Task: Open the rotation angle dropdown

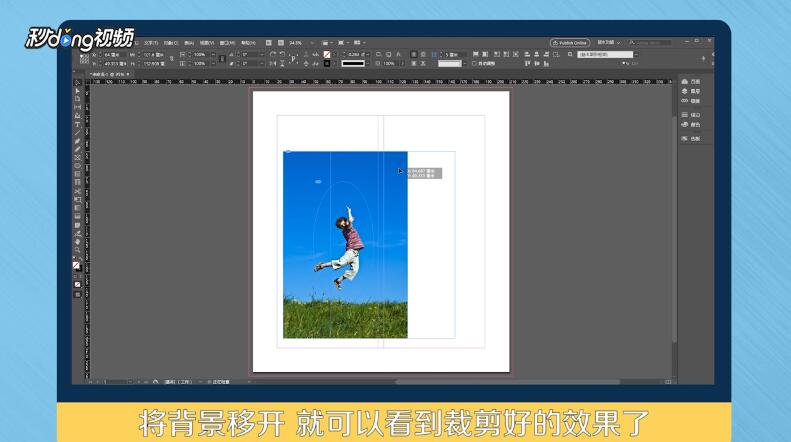Action: (x=262, y=54)
